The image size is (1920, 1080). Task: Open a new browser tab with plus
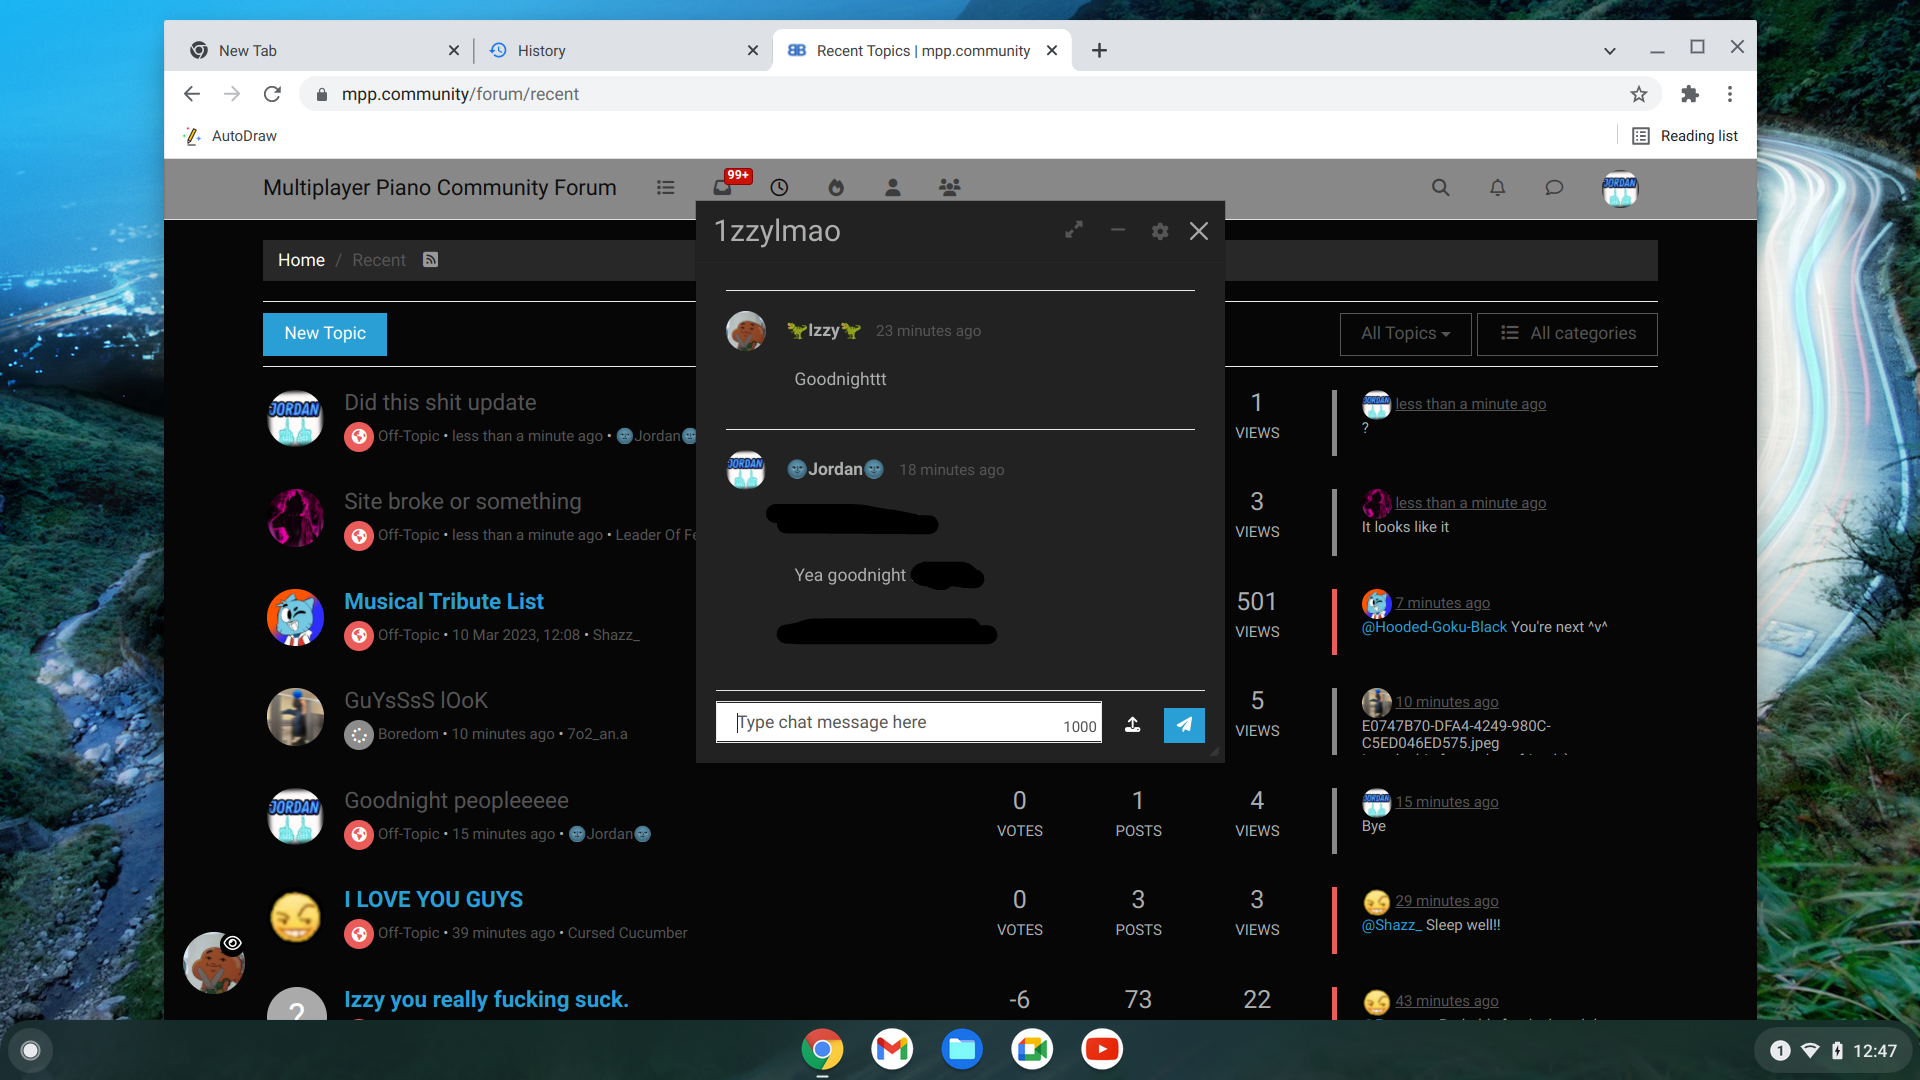pyautogui.click(x=1099, y=50)
